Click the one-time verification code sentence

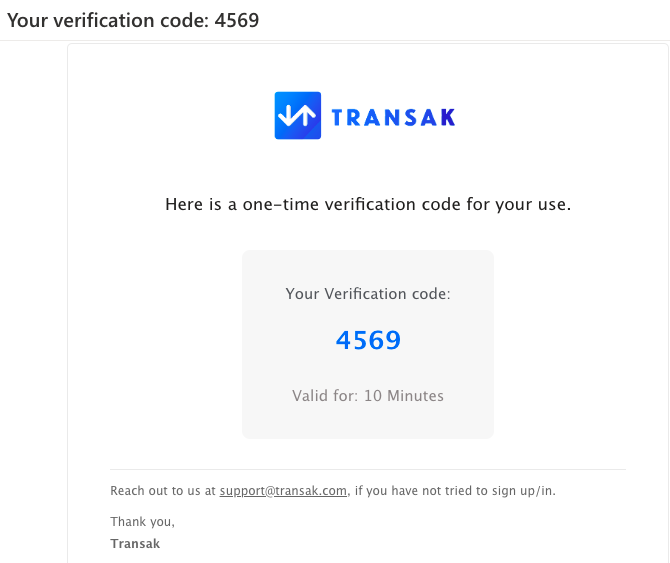(368, 204)
